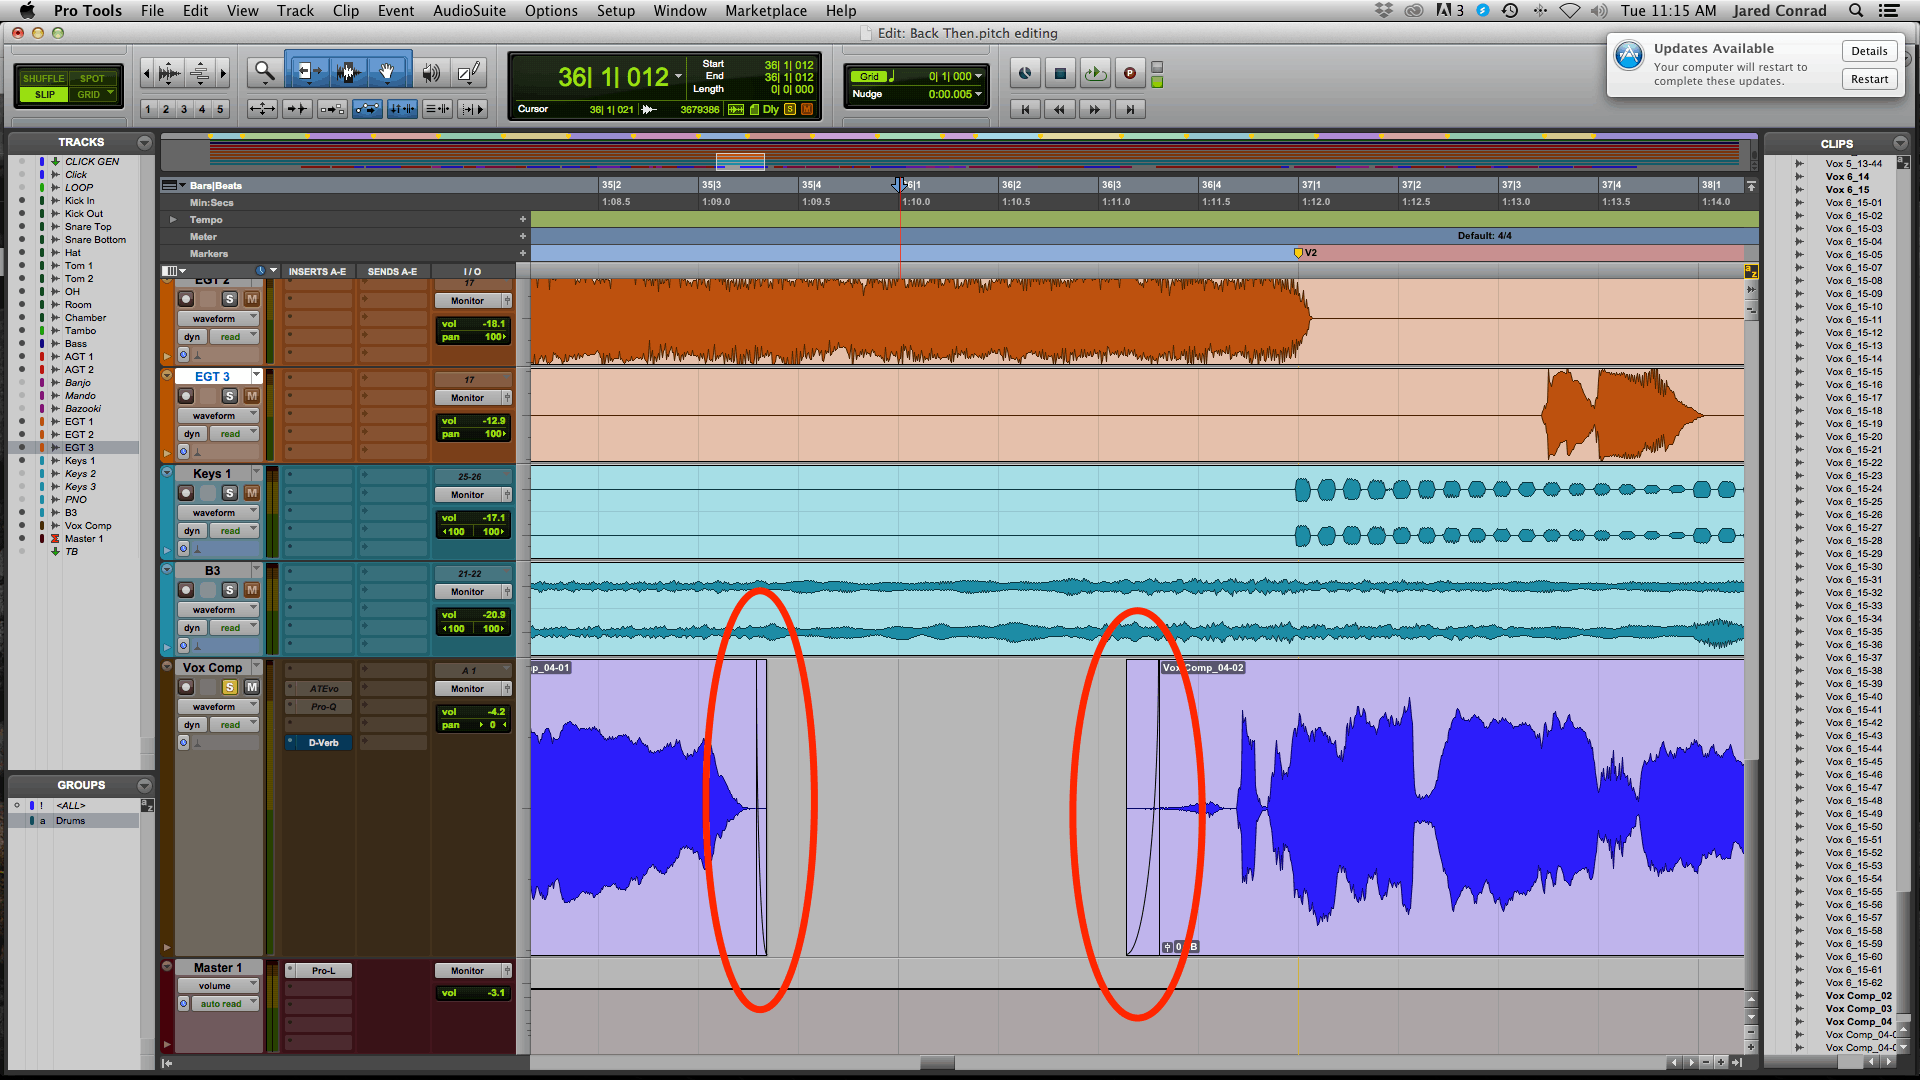Open Groups list panel menu
This screenshot has height=1080, width=1920.
(144, 785)
